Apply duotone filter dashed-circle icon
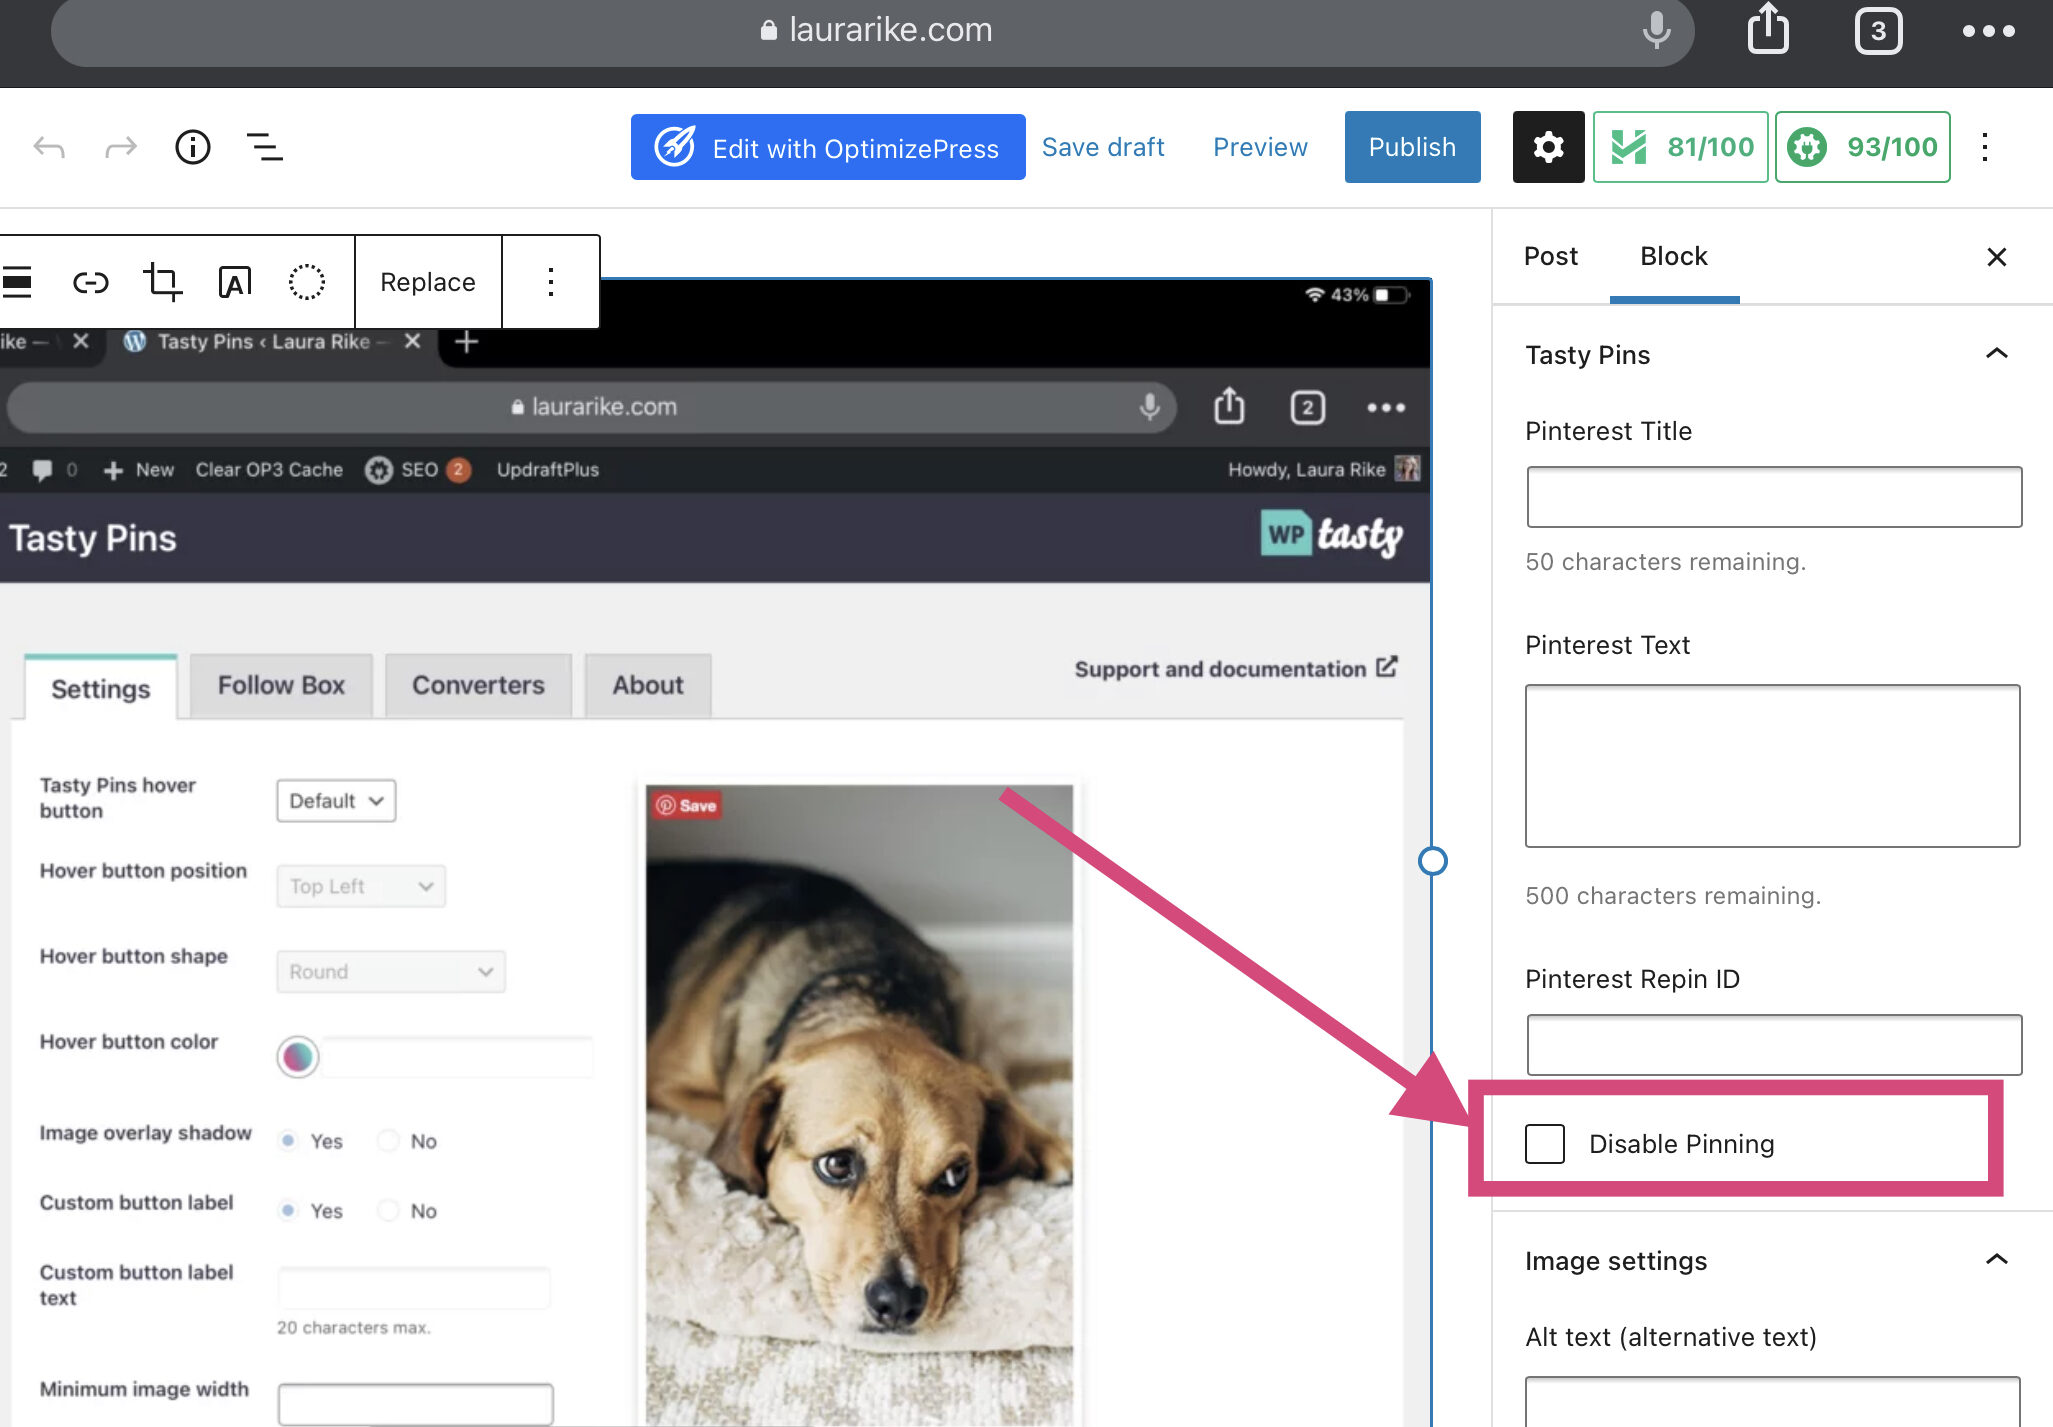2053x1427 pixels. coord(307,282)
